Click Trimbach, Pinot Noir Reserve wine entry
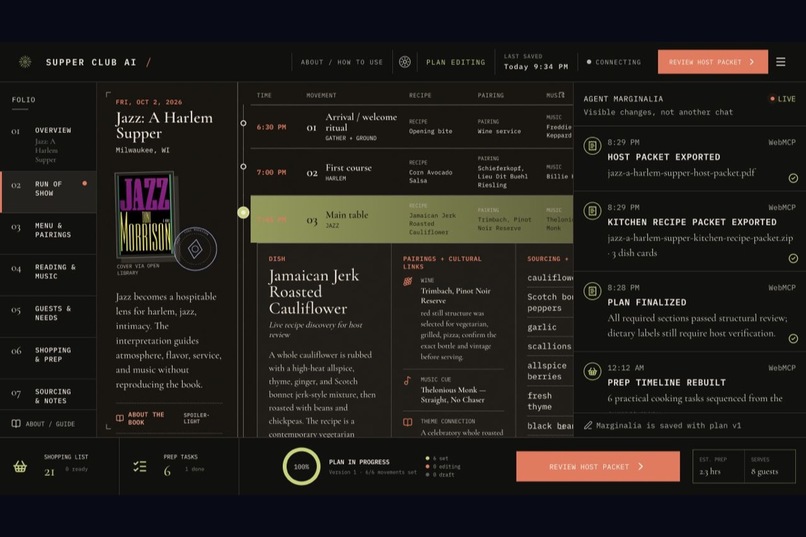This screenshot has width=806, height=537. click(455, 295)
